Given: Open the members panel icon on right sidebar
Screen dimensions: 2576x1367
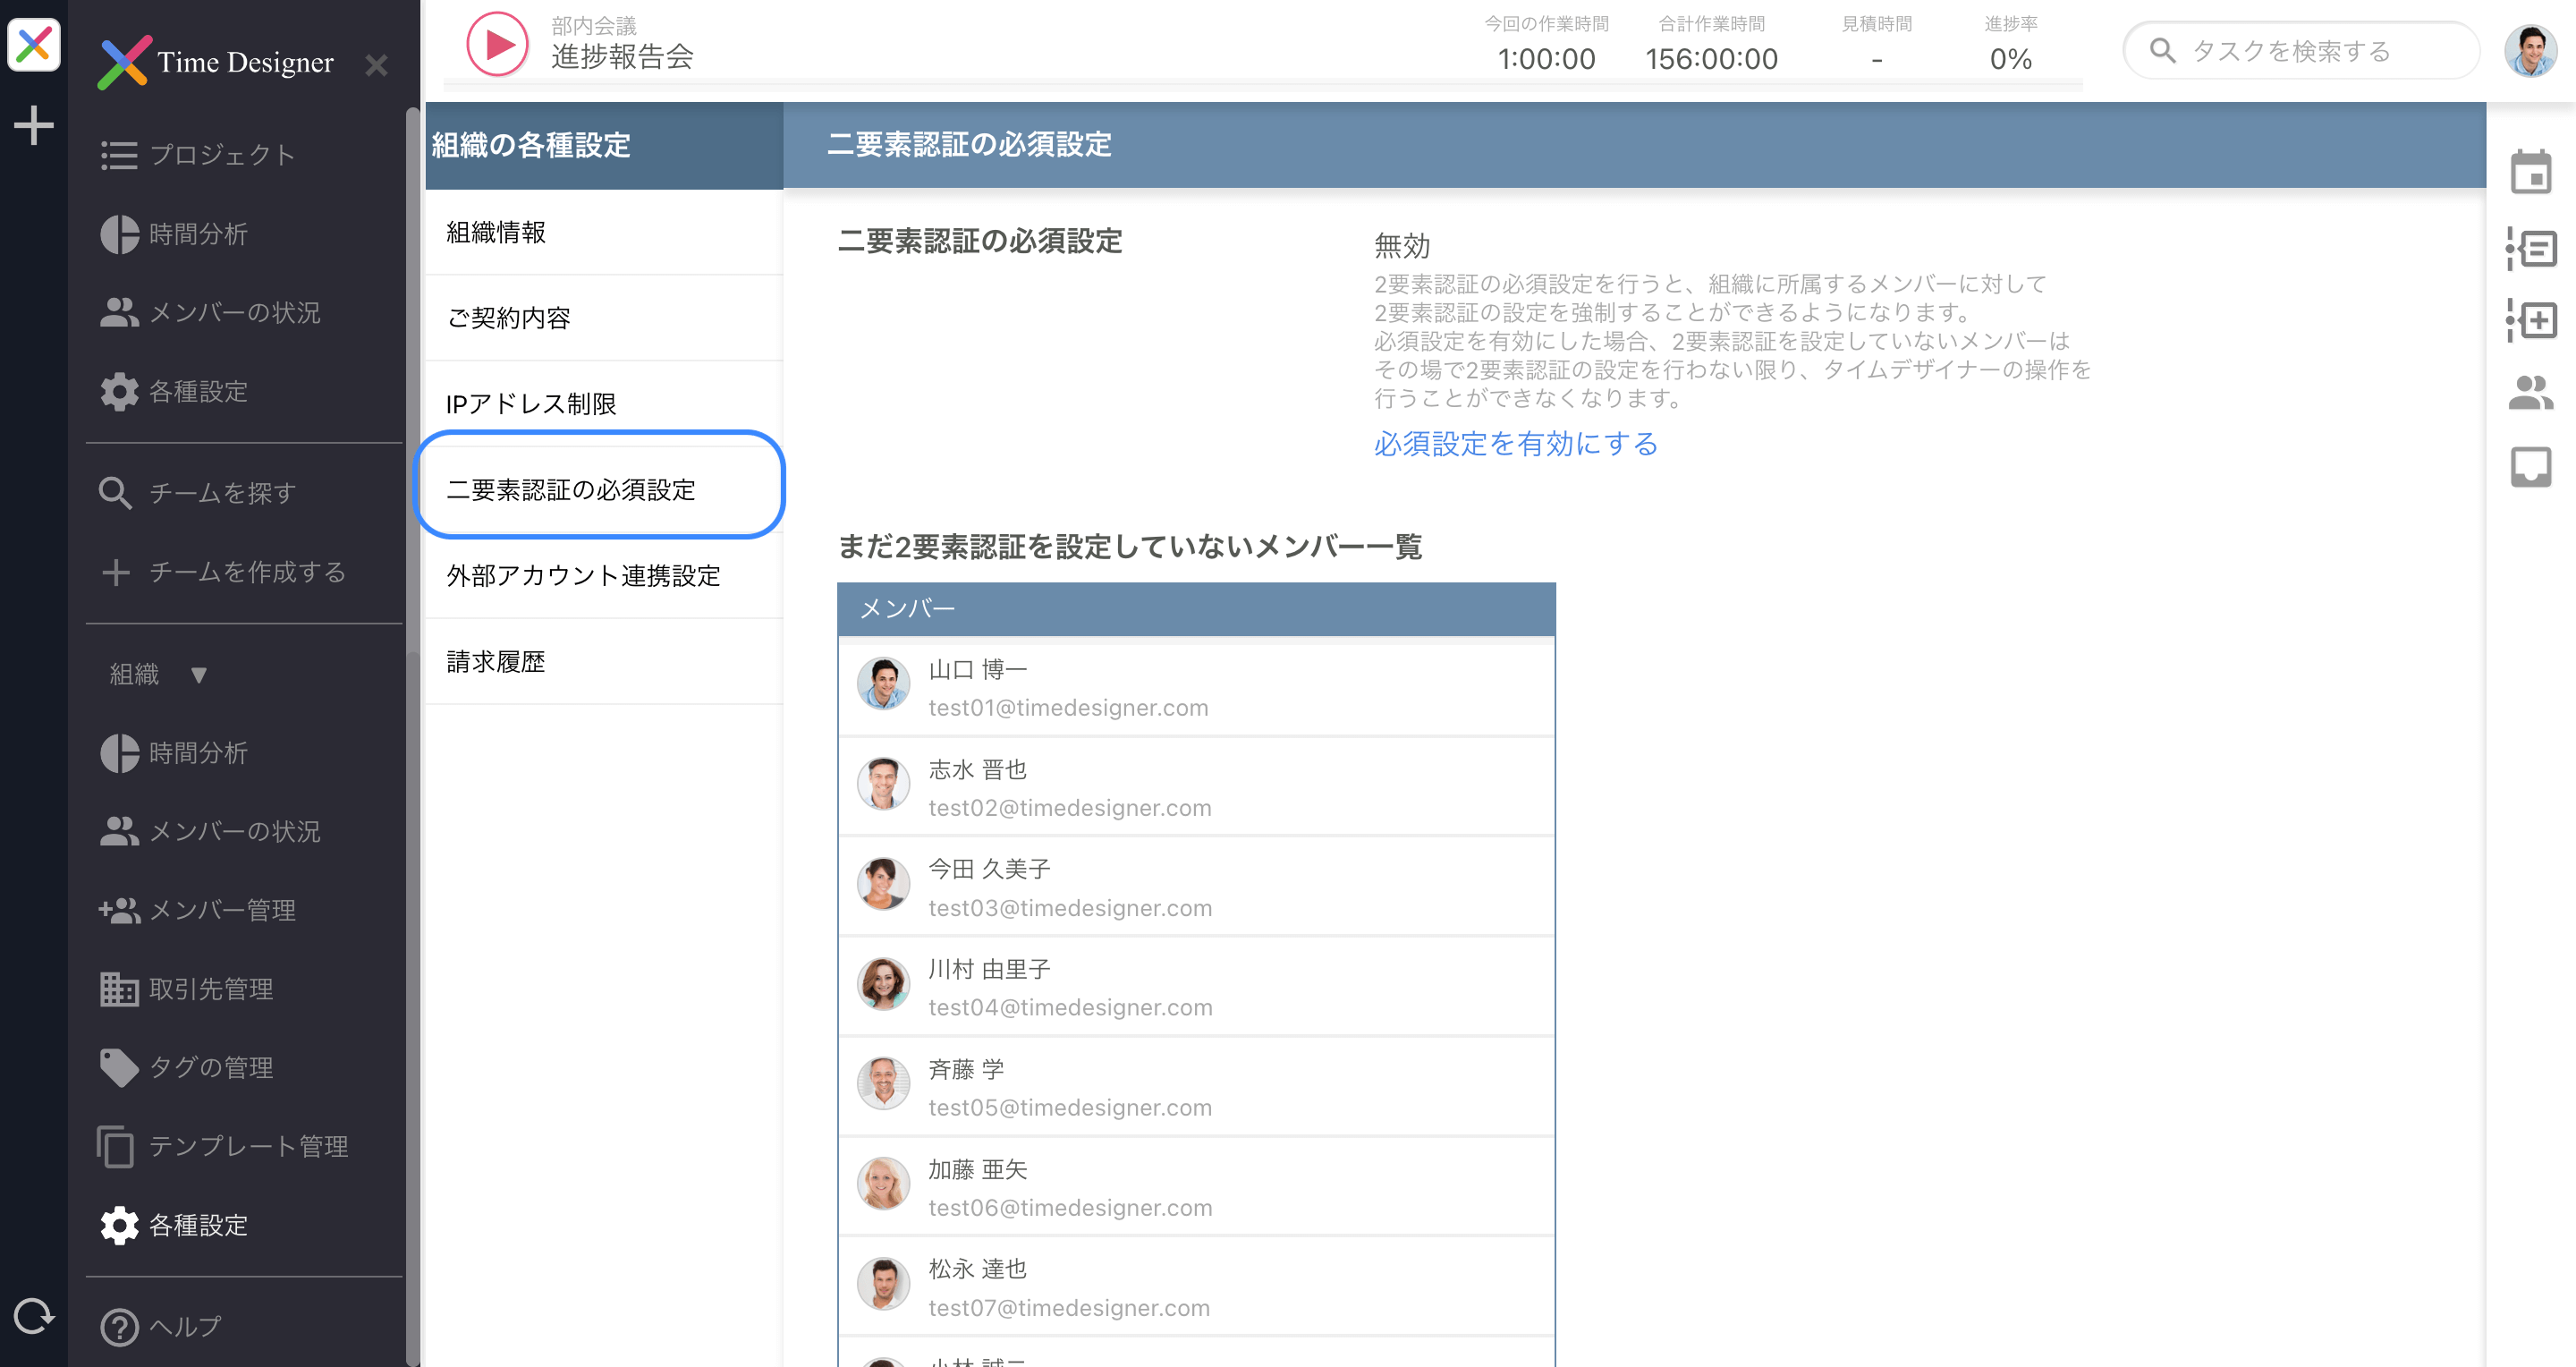Looking at the screenshot, I should coord(2532,393).
